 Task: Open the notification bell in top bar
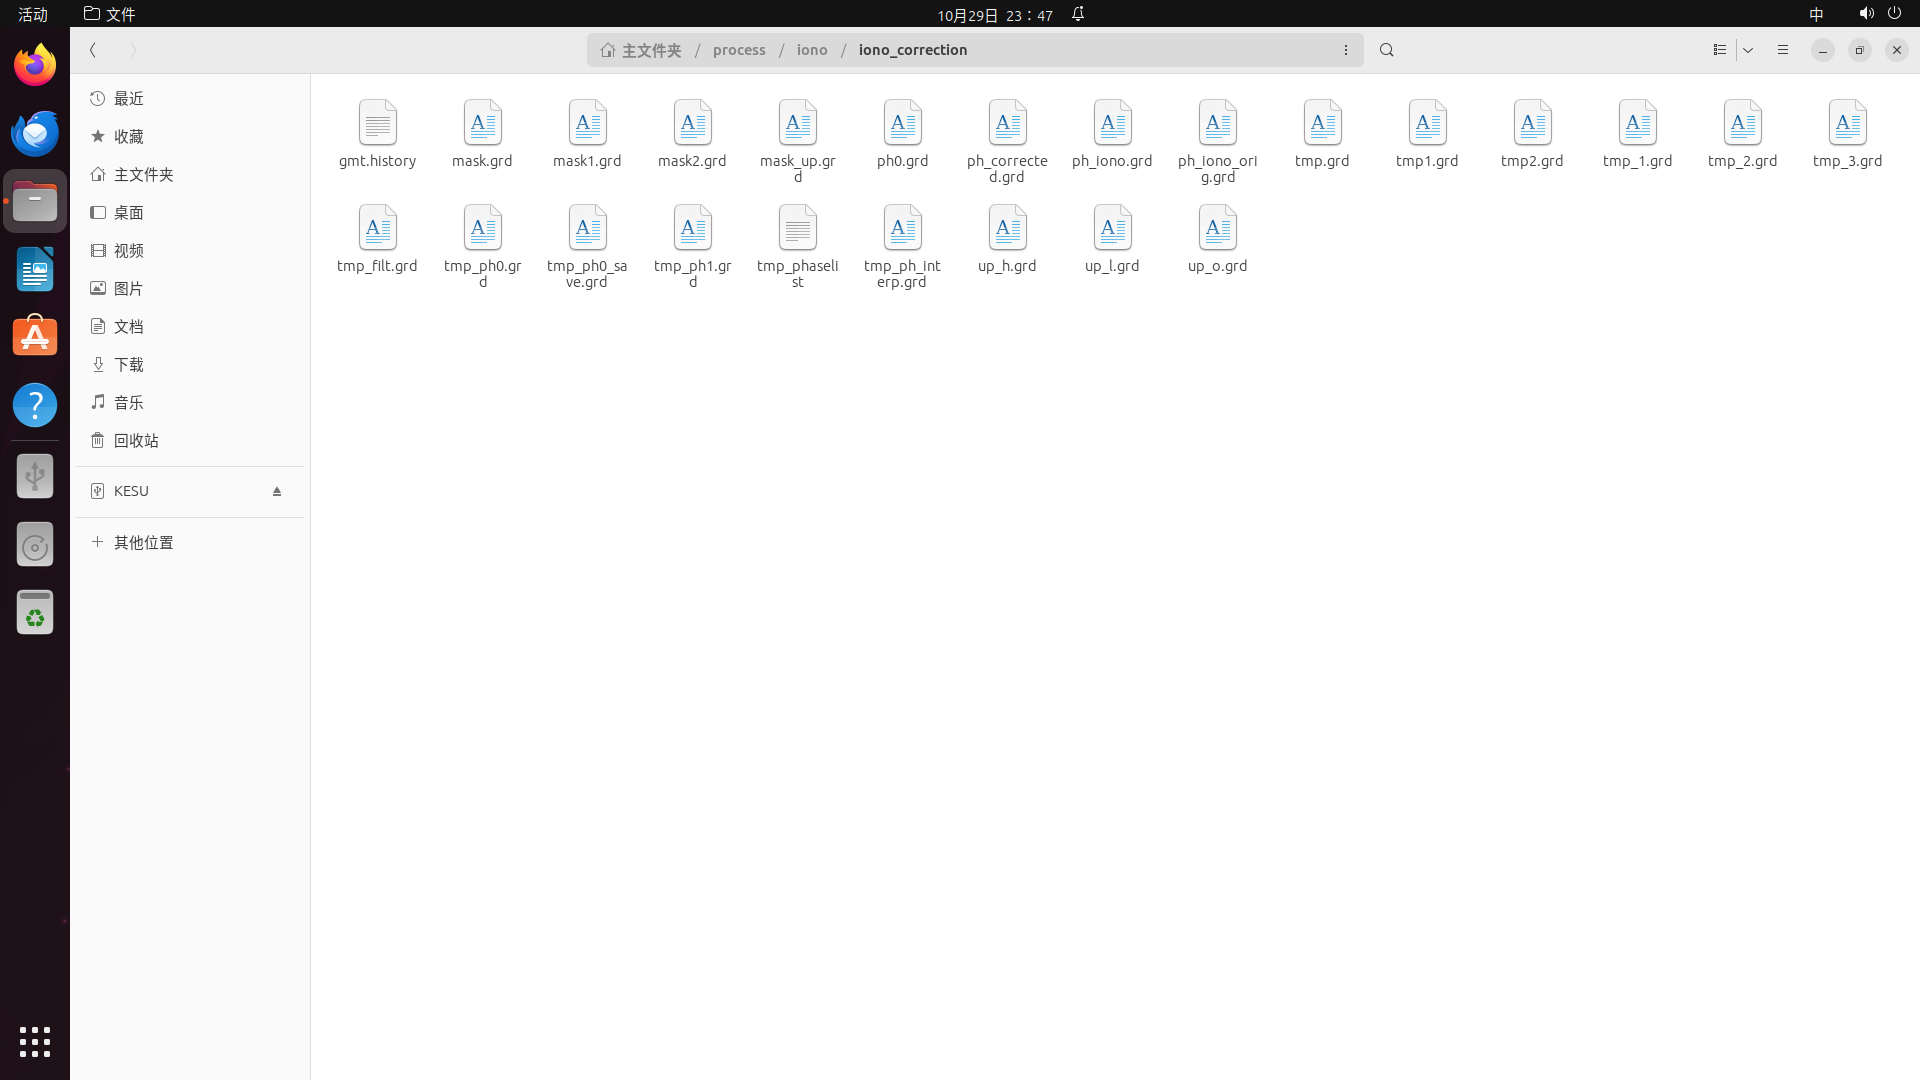coord(1078,14)
